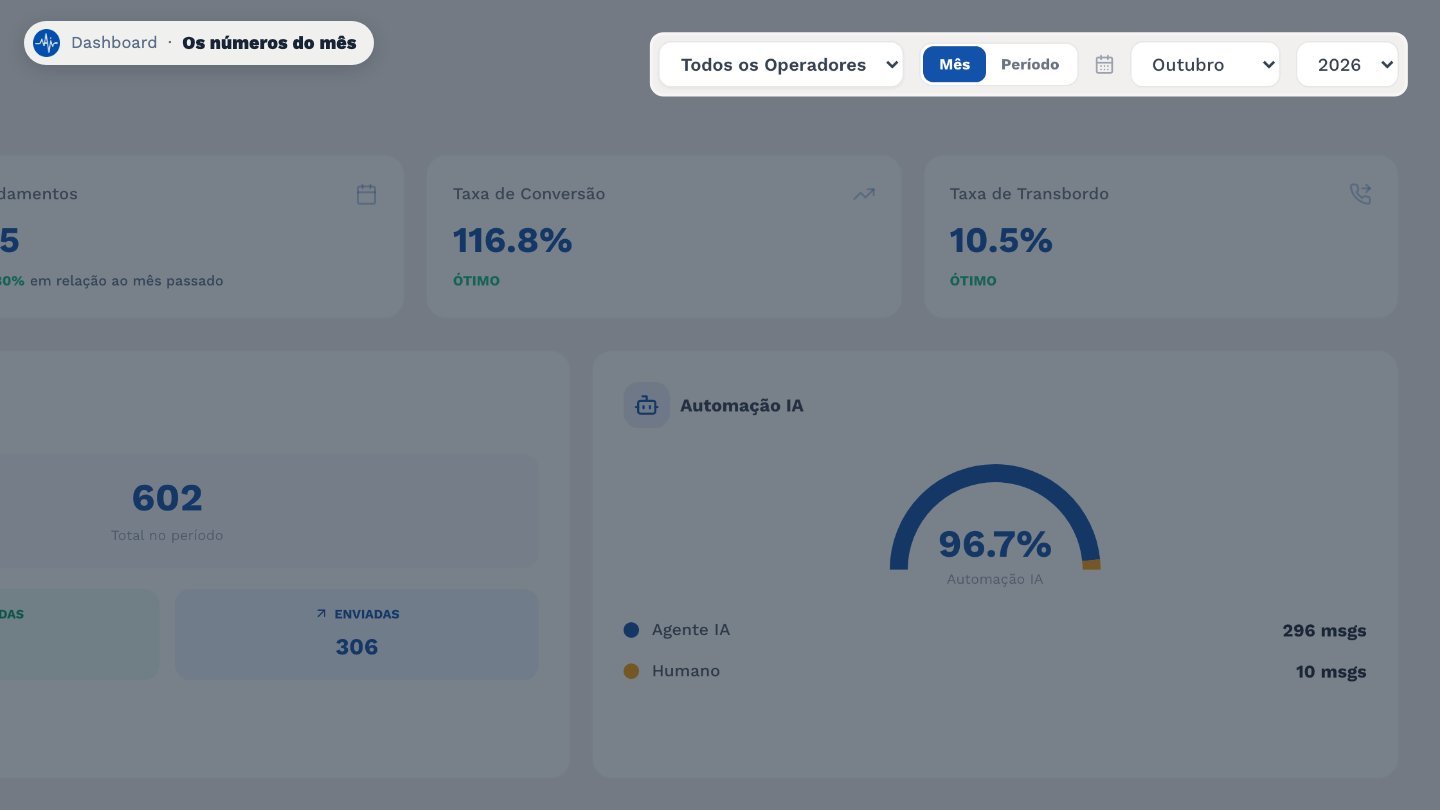Click the 602 total value

tap(167, 498)
